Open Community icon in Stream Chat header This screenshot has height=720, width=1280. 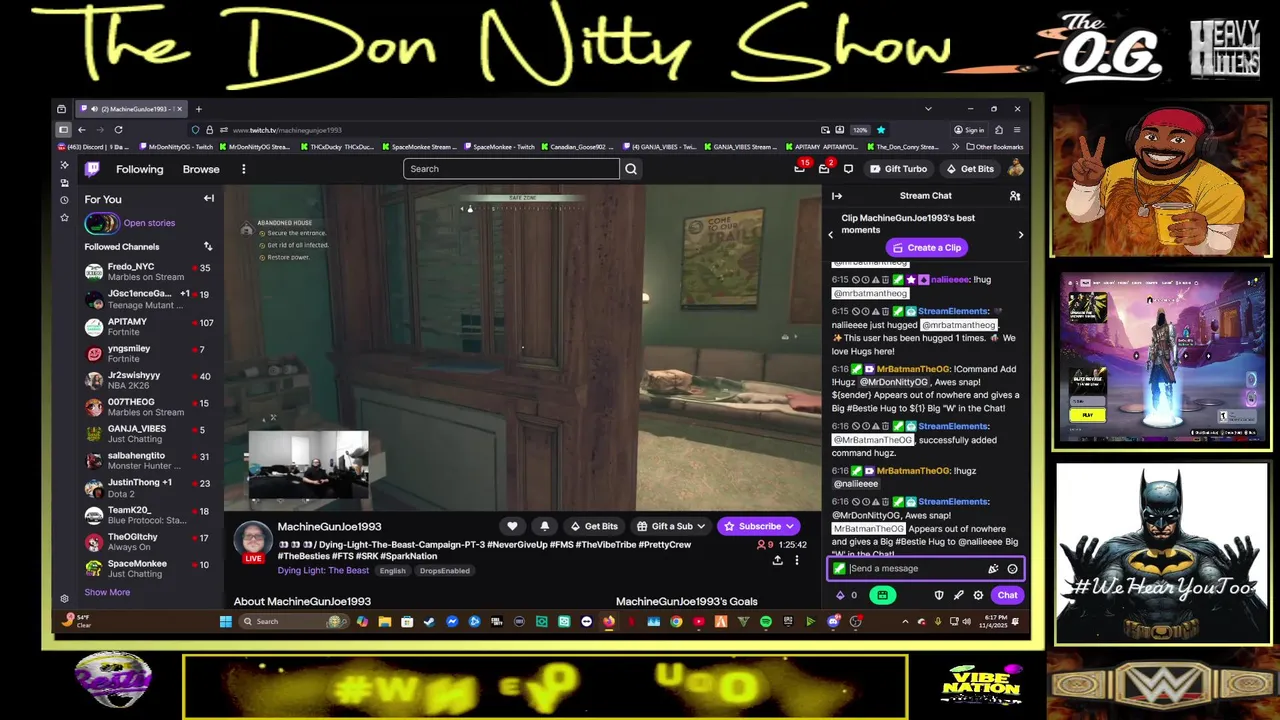(1014, 196)
